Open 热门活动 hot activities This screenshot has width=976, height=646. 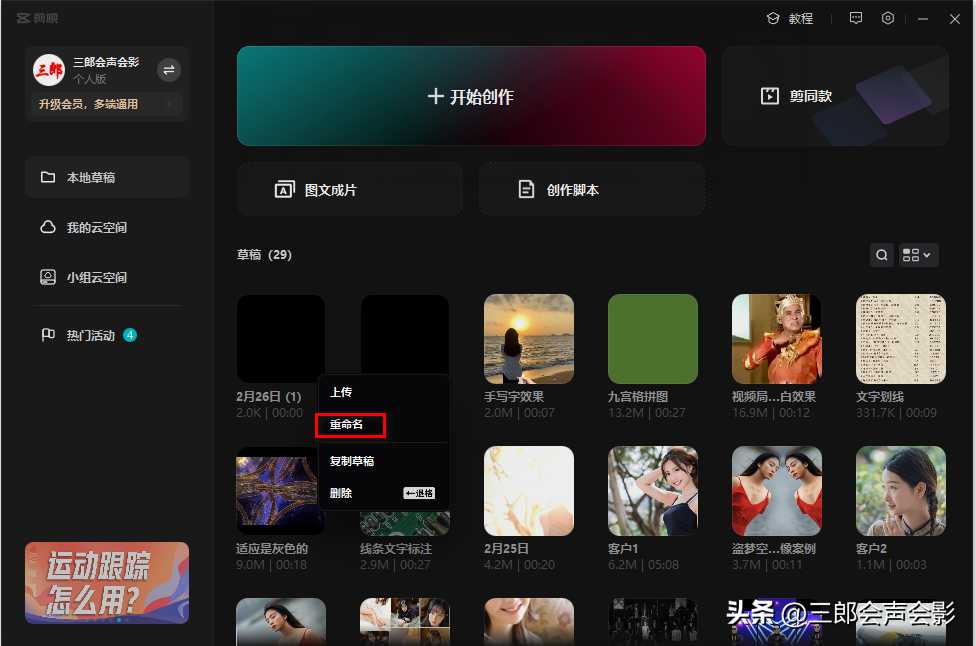90,335
